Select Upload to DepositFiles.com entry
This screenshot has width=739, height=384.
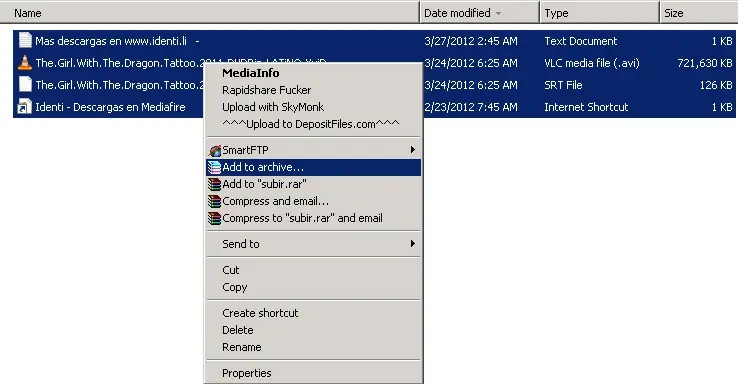313,124
